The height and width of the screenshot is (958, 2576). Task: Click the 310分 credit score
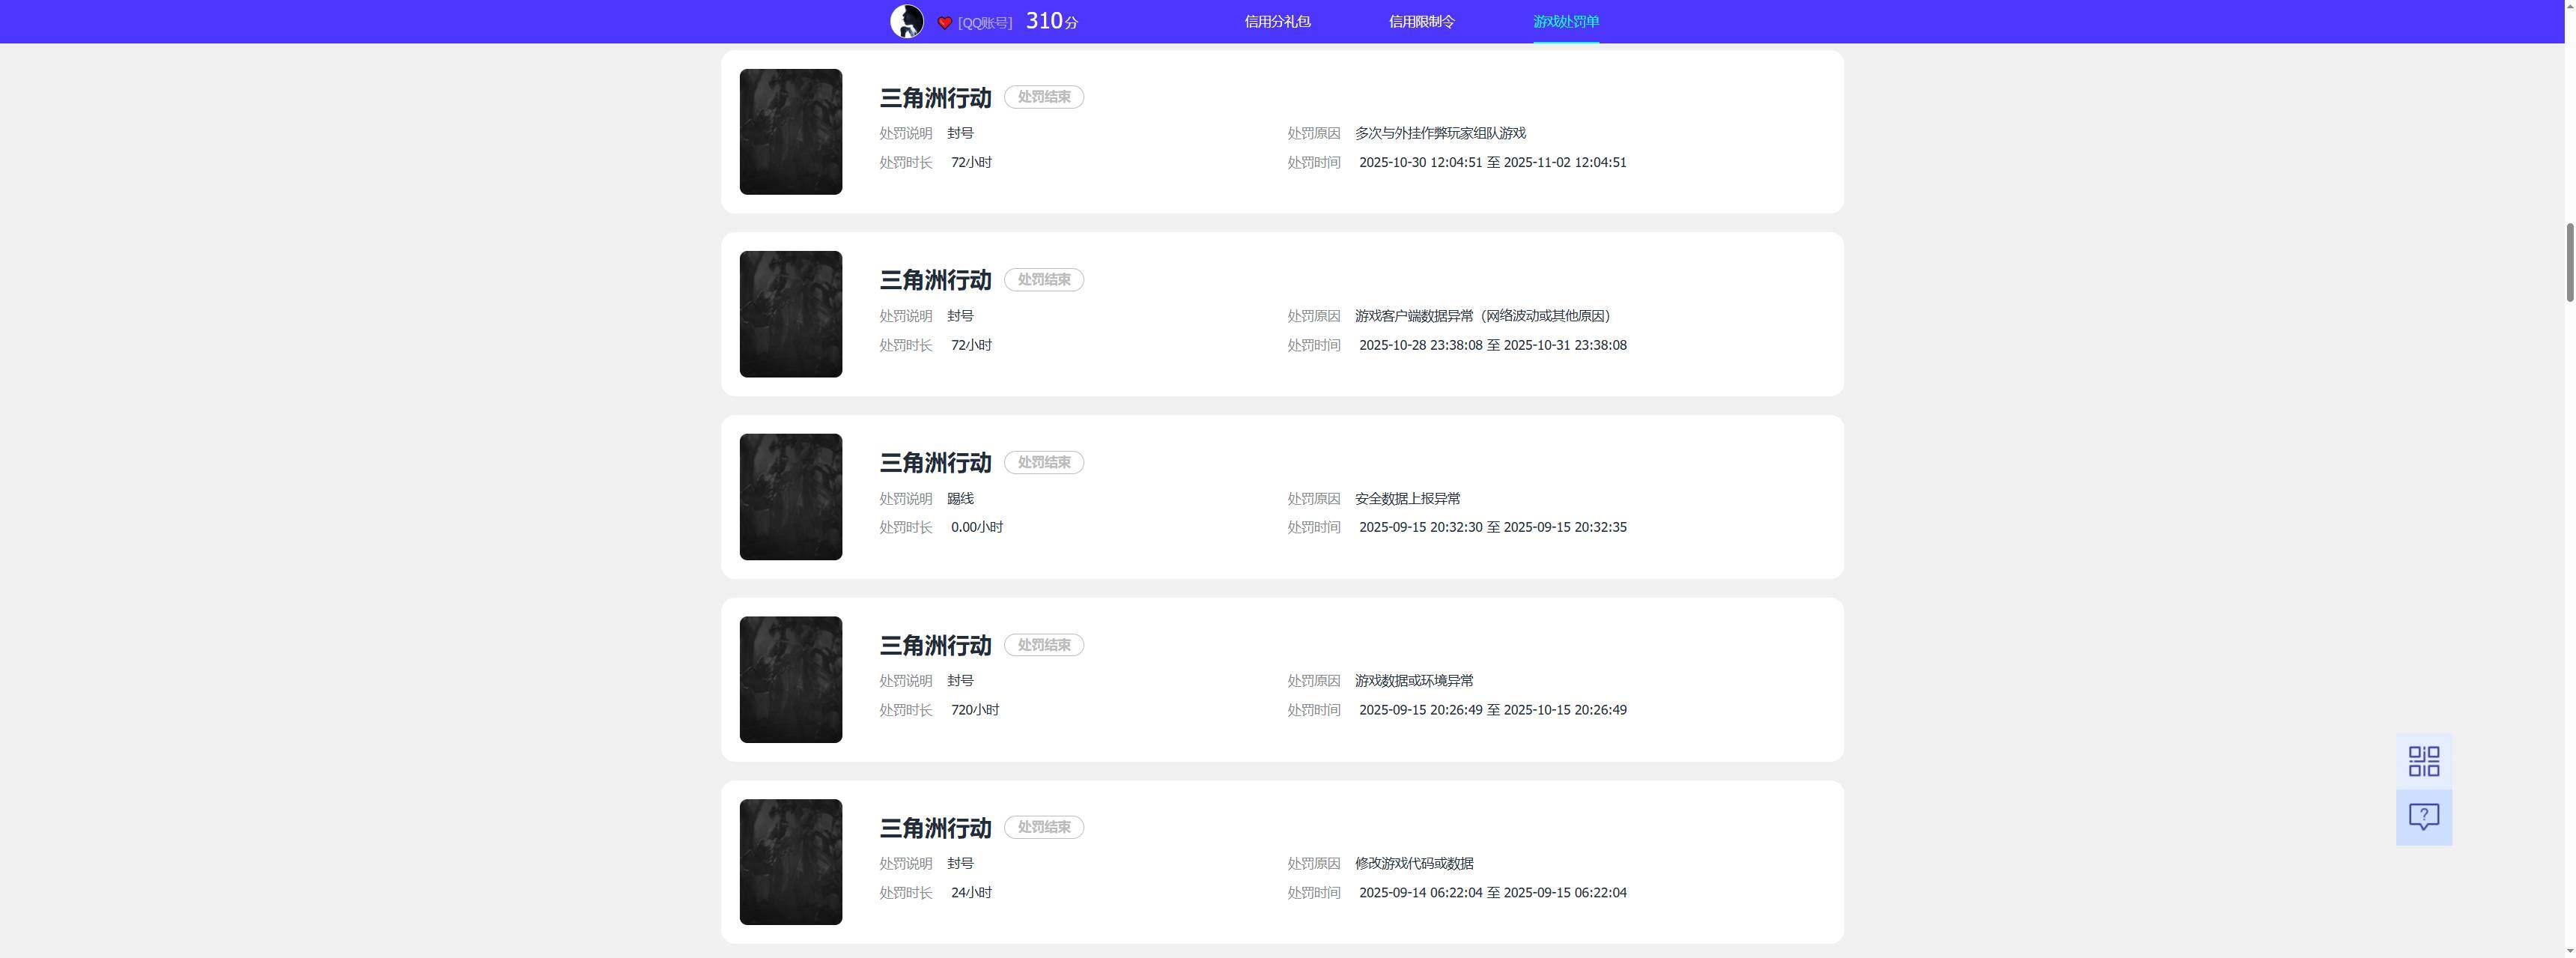pyautogui.click(x=1051, y=21)
